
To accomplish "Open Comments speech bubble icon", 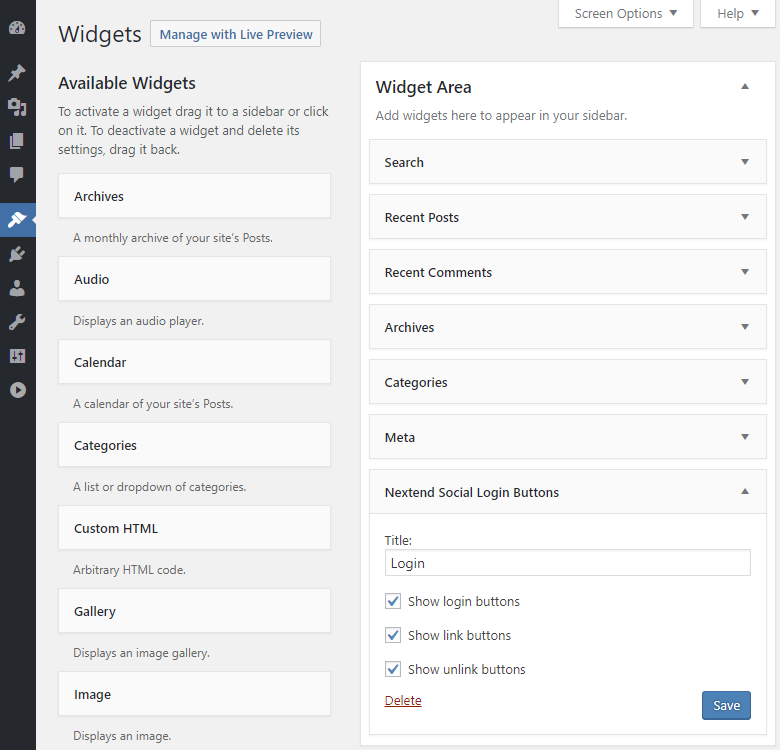I will click(17, 175).
